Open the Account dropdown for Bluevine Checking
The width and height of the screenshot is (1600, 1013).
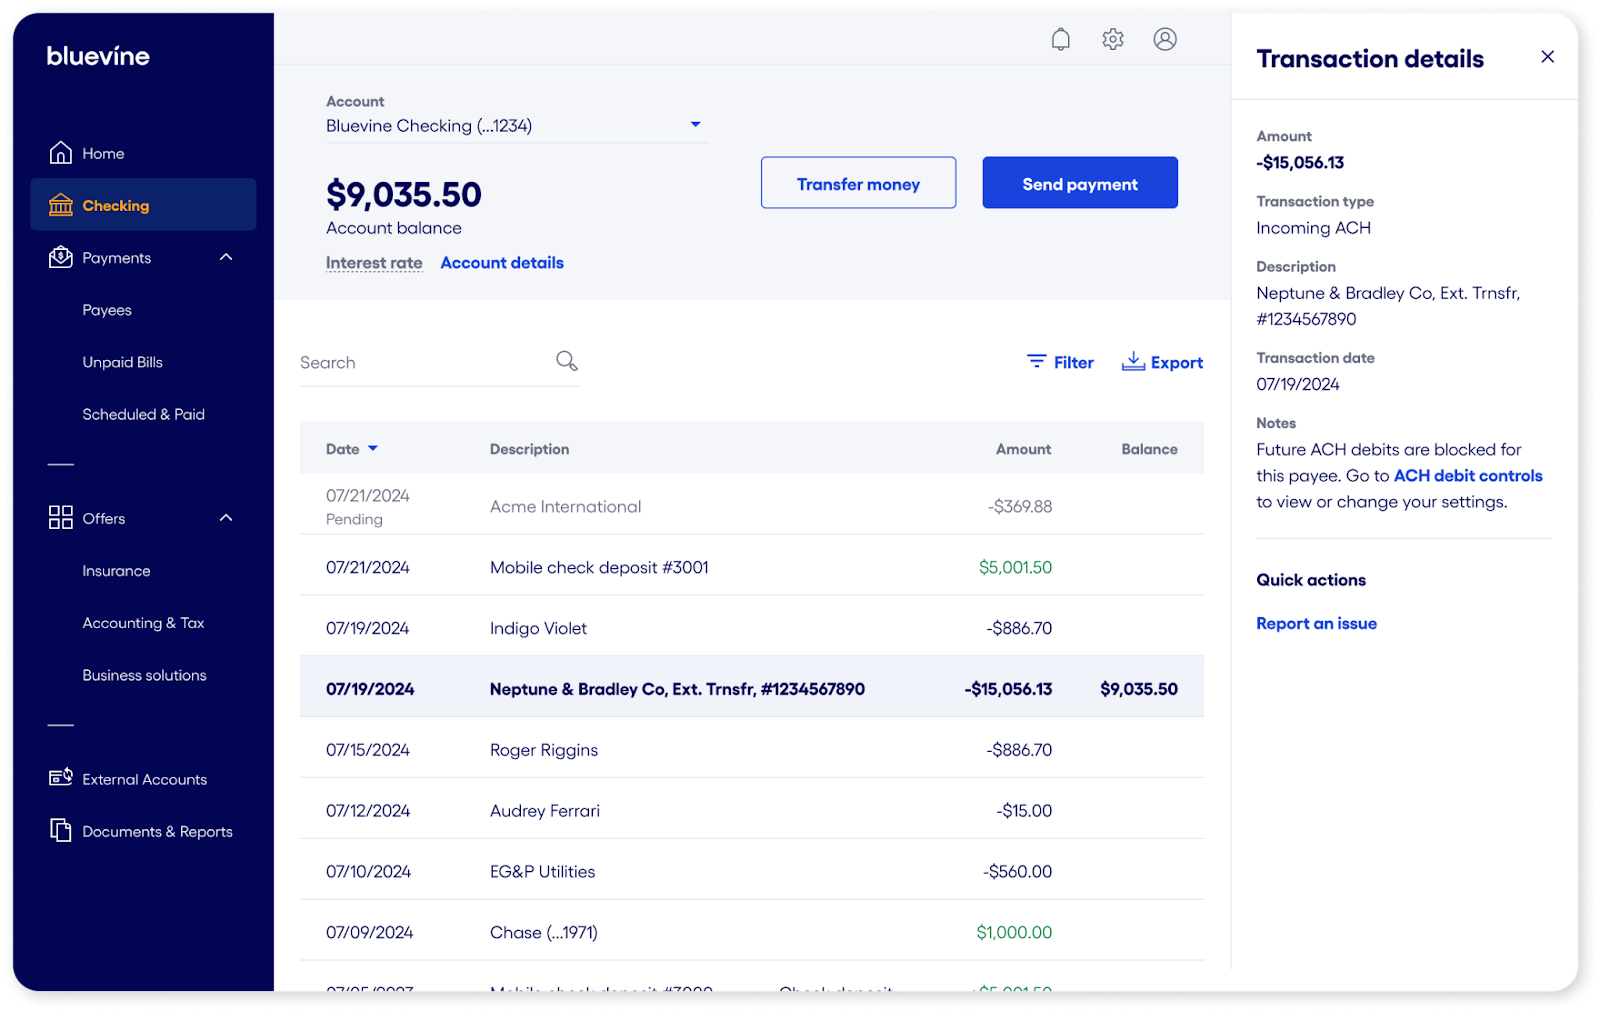[695, 124]
